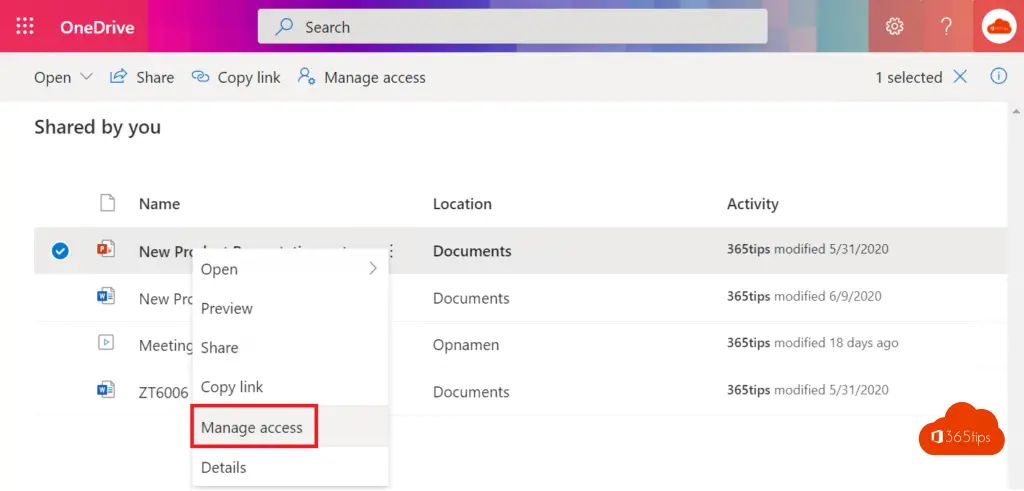Click Manage access in the command bar
Screen dimensions: 1024x491
pyautogui.click(x=362, y=77)
